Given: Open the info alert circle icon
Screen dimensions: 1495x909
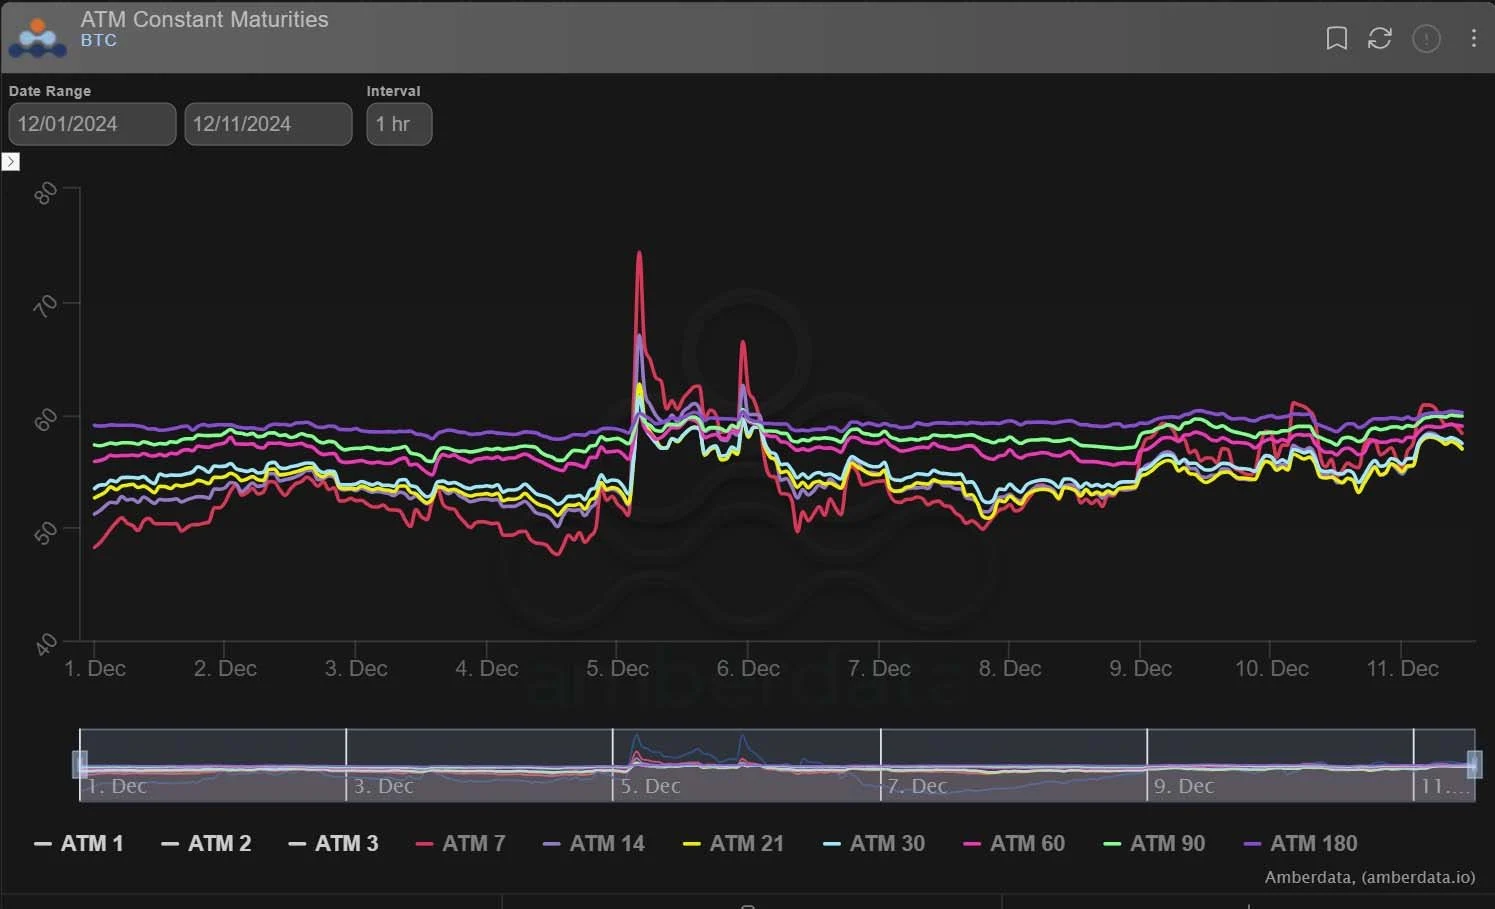Looking at the screenshot, I should click(x=1426, y=38).
